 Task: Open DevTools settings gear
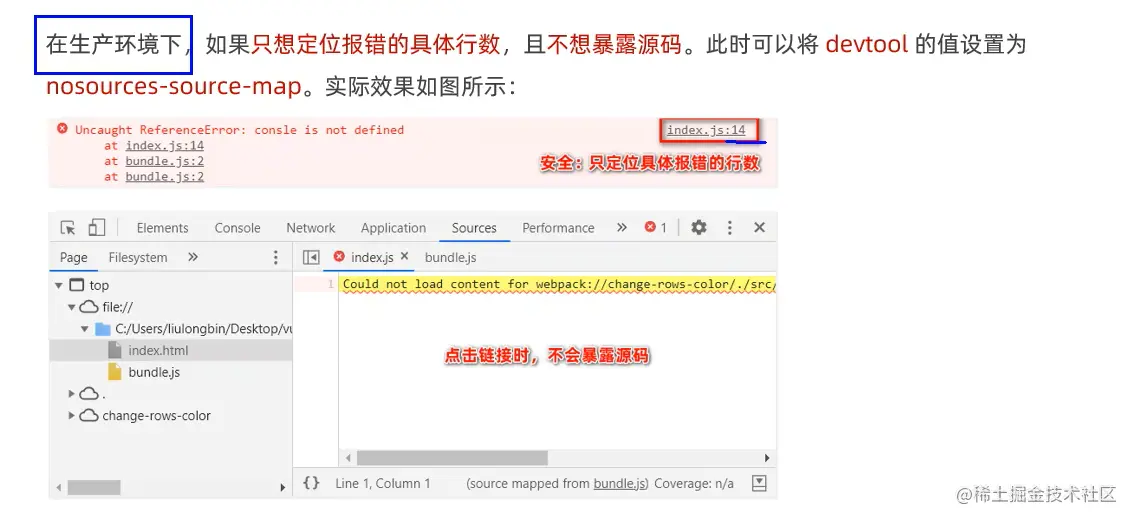coord(698,228)
